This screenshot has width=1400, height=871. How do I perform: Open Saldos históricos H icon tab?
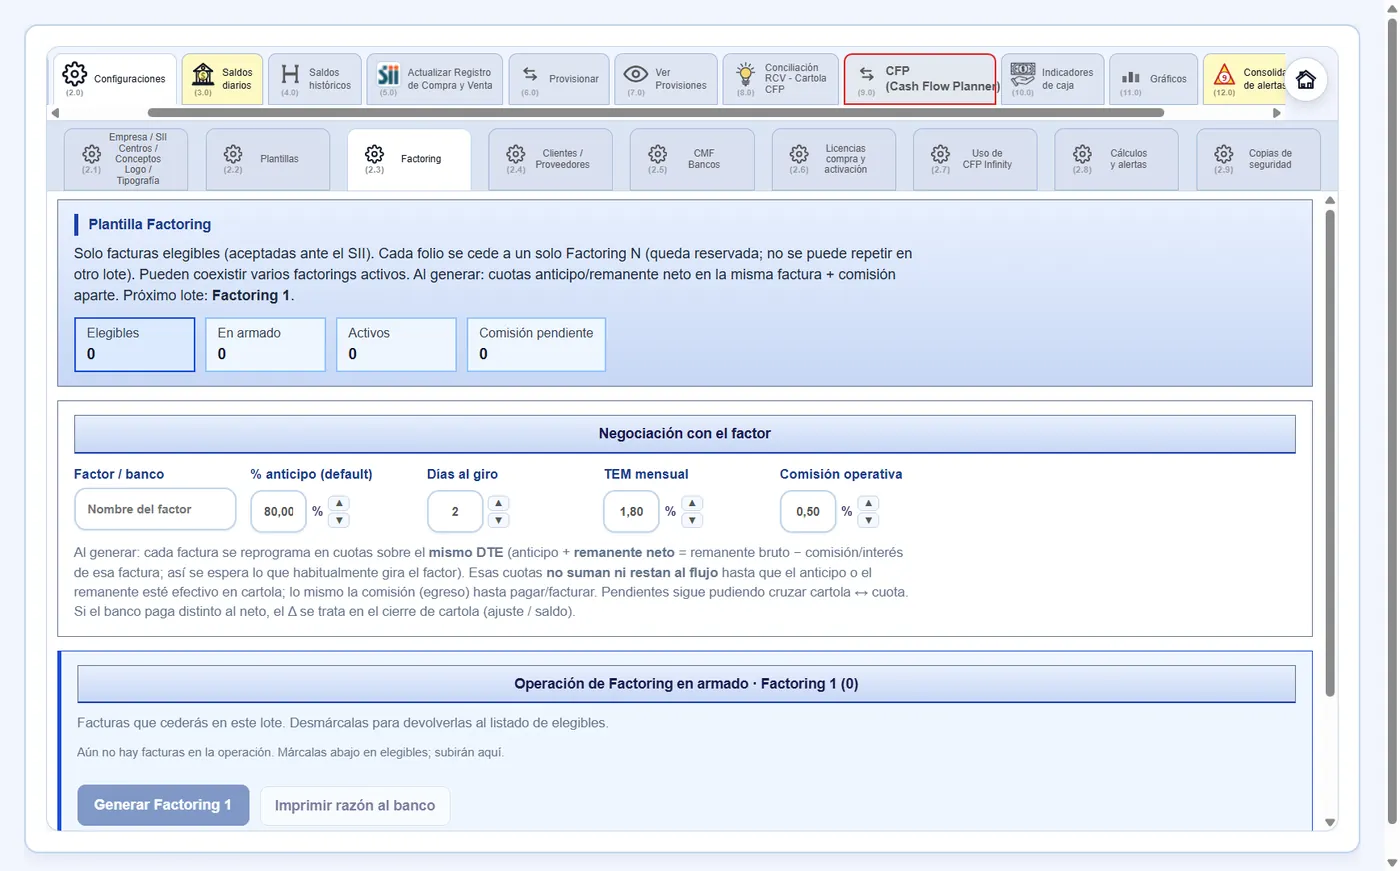[315, 79]
